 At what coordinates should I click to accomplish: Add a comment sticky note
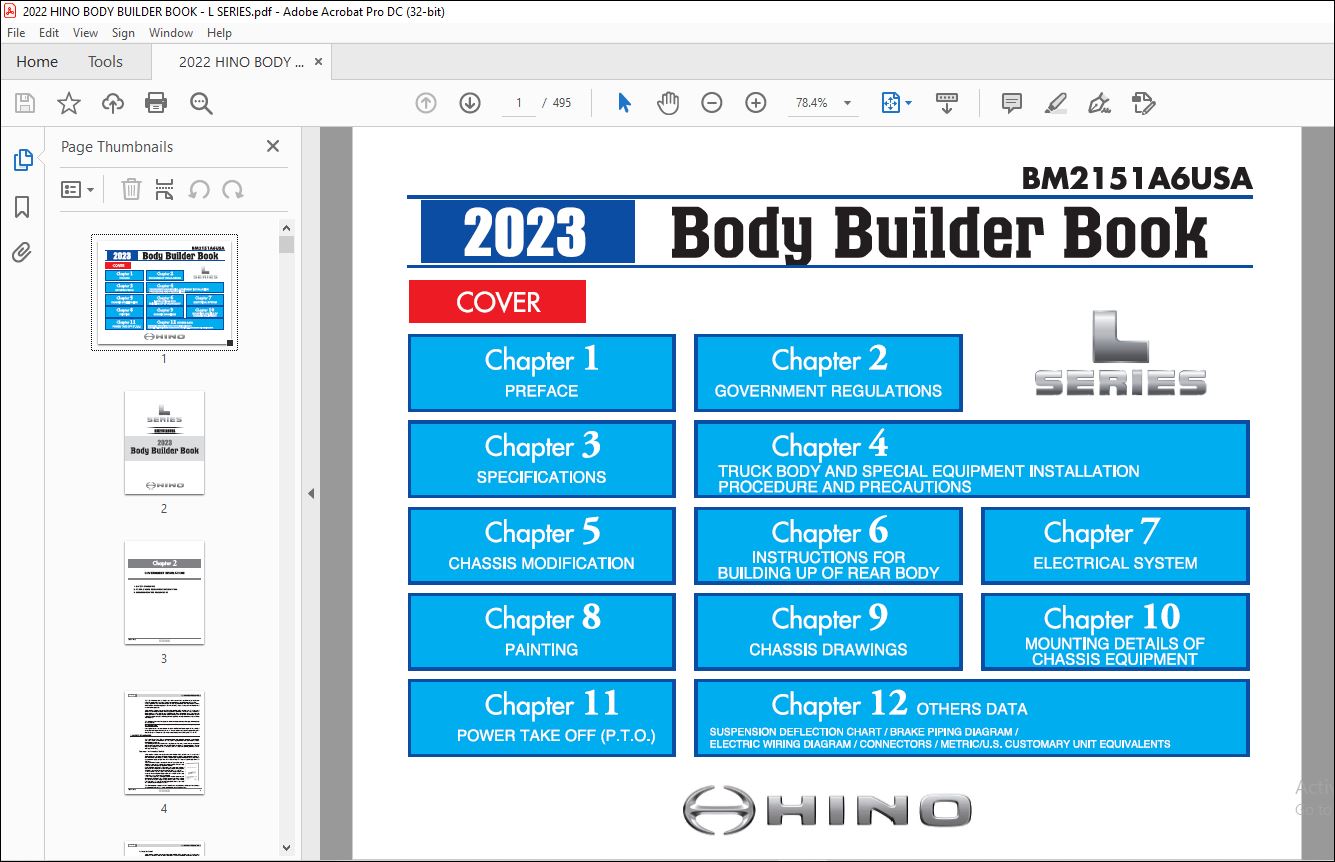(1012, 103)
